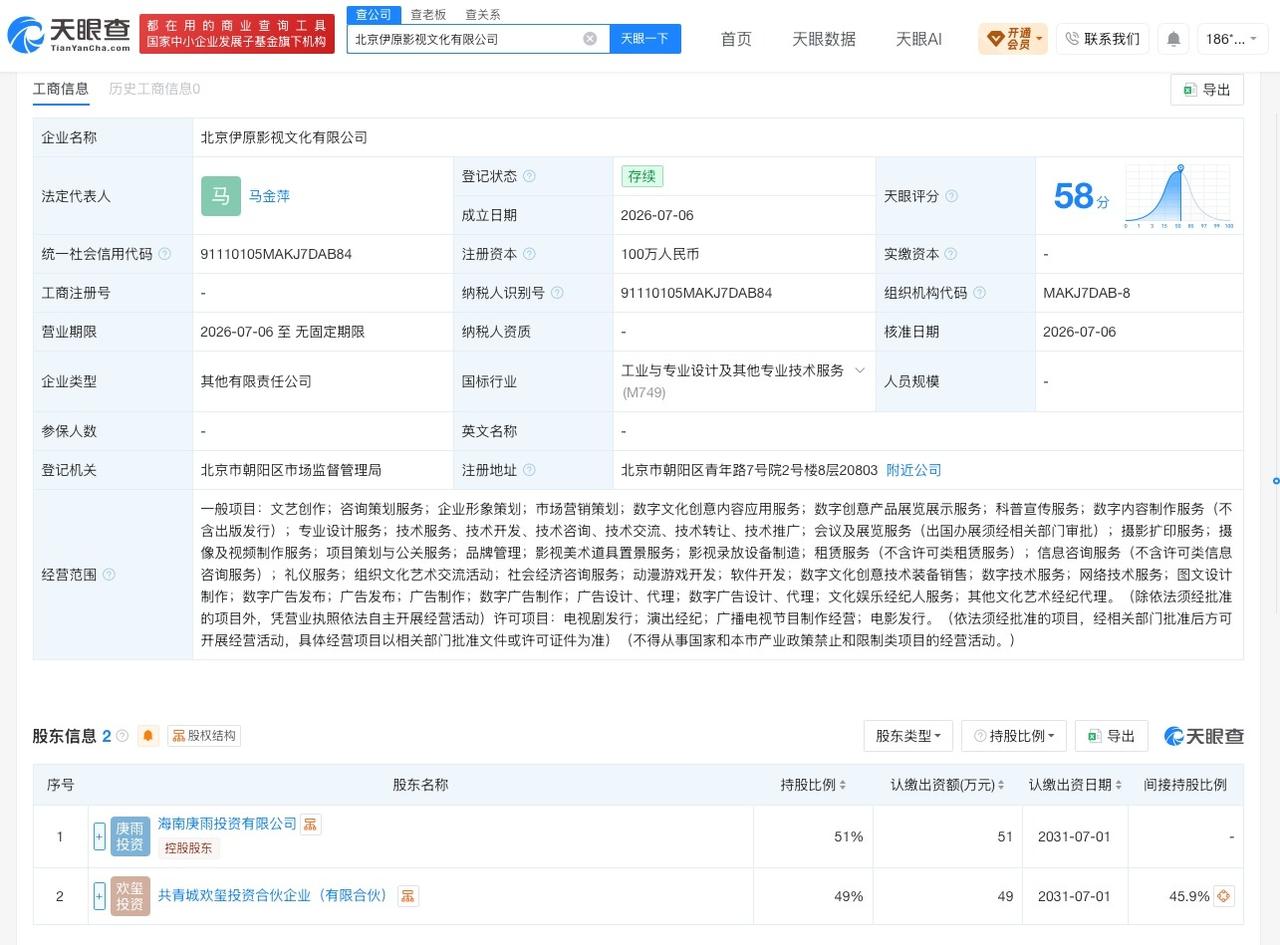Open the account menu 186*...

pyautogui.click(x=1233, y=39)
